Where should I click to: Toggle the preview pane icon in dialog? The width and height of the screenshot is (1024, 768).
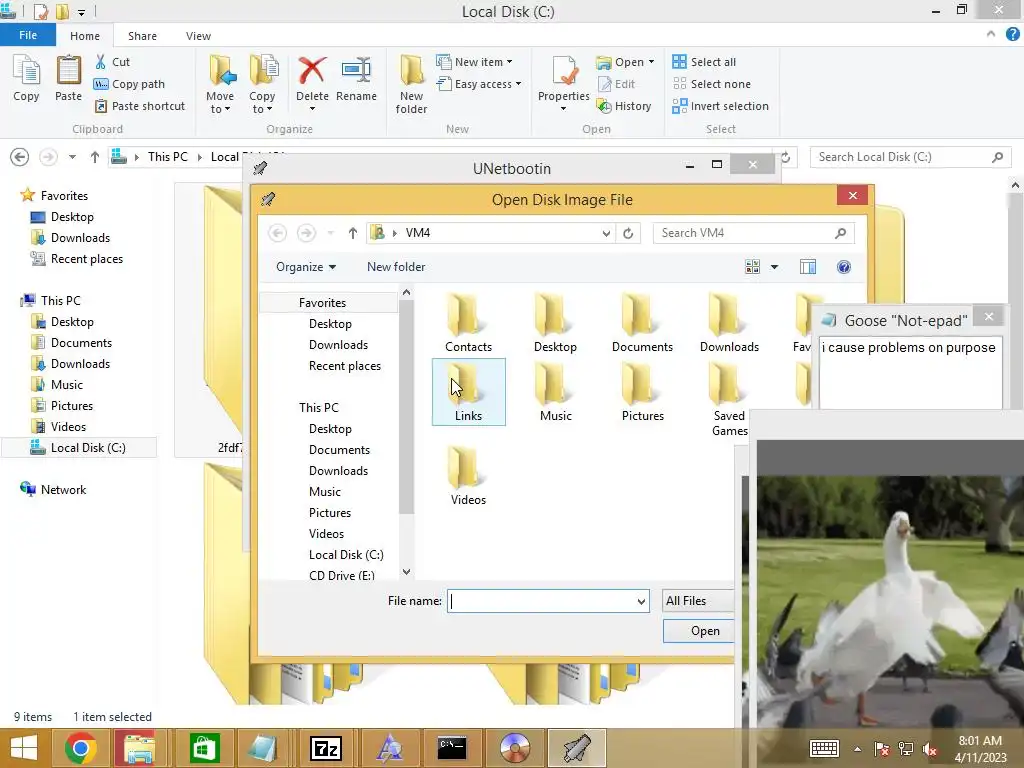click(x=808, y=266)
